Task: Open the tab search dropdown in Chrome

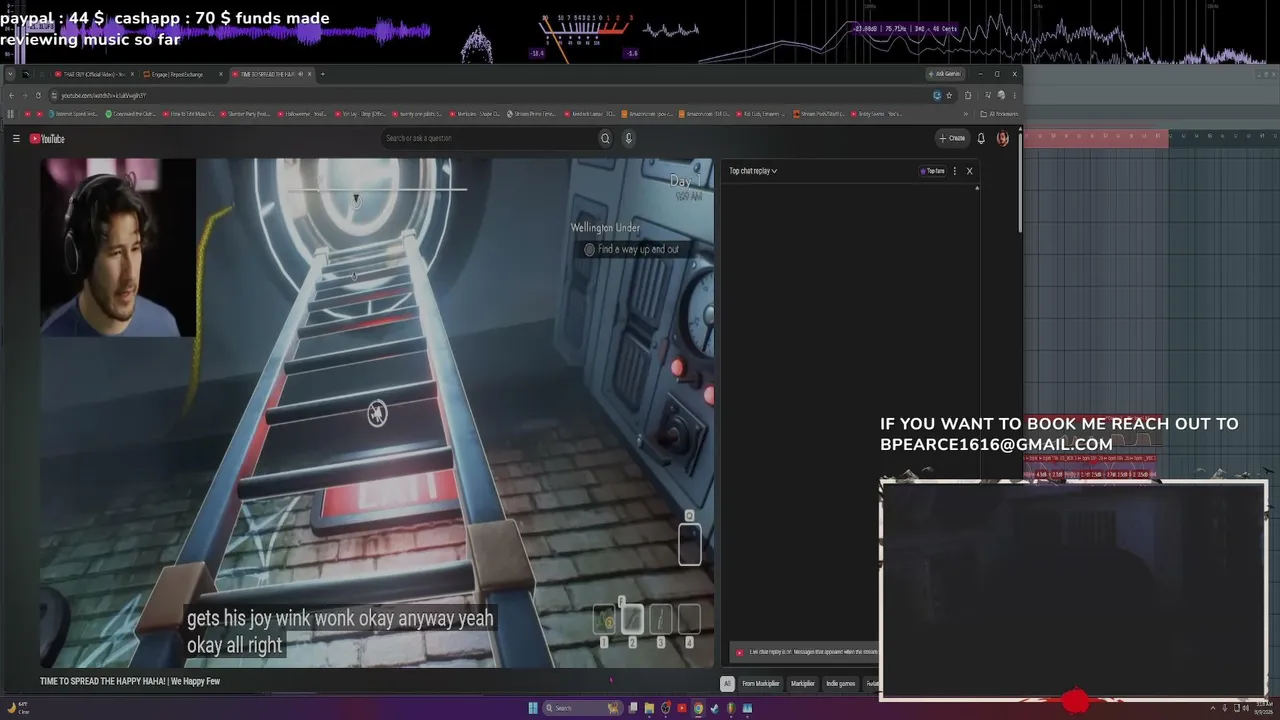Action: click(10, 74)
